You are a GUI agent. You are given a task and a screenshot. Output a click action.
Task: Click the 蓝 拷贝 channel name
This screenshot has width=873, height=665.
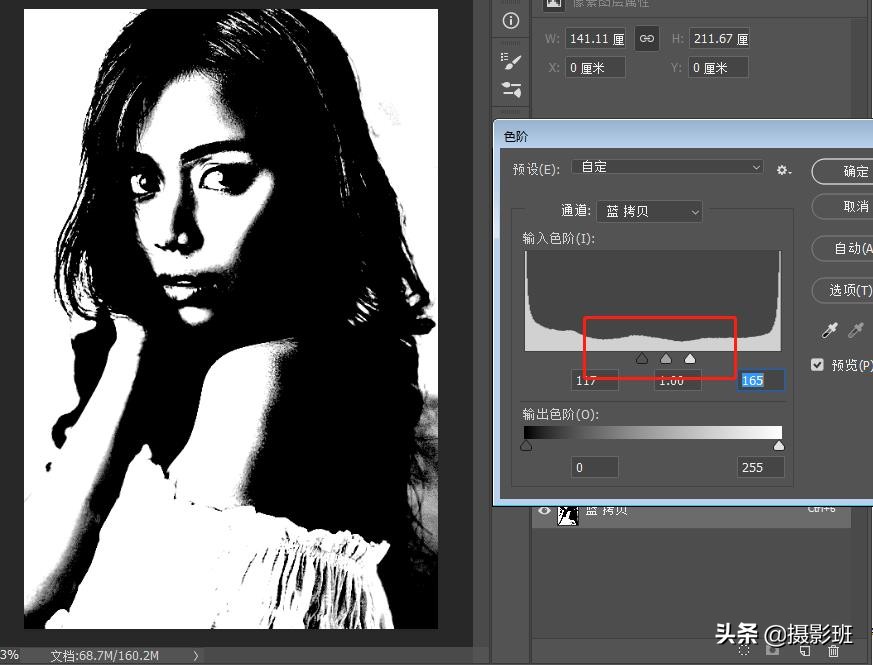[x=606, y=511]
